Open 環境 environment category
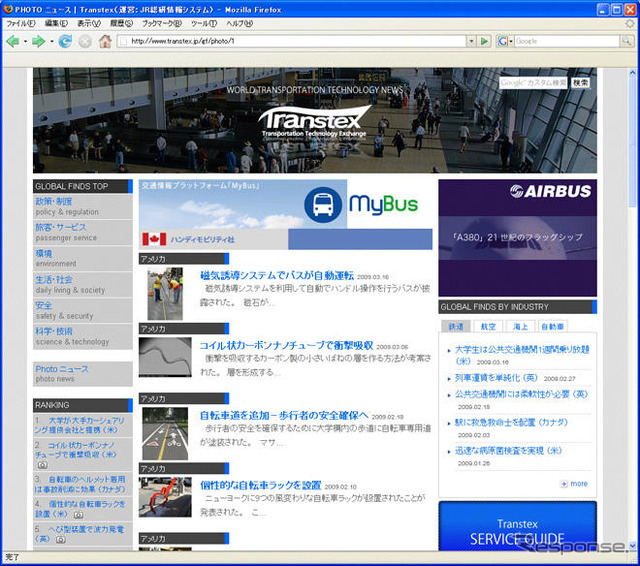The image size is (640, 566). coord(82,258)
